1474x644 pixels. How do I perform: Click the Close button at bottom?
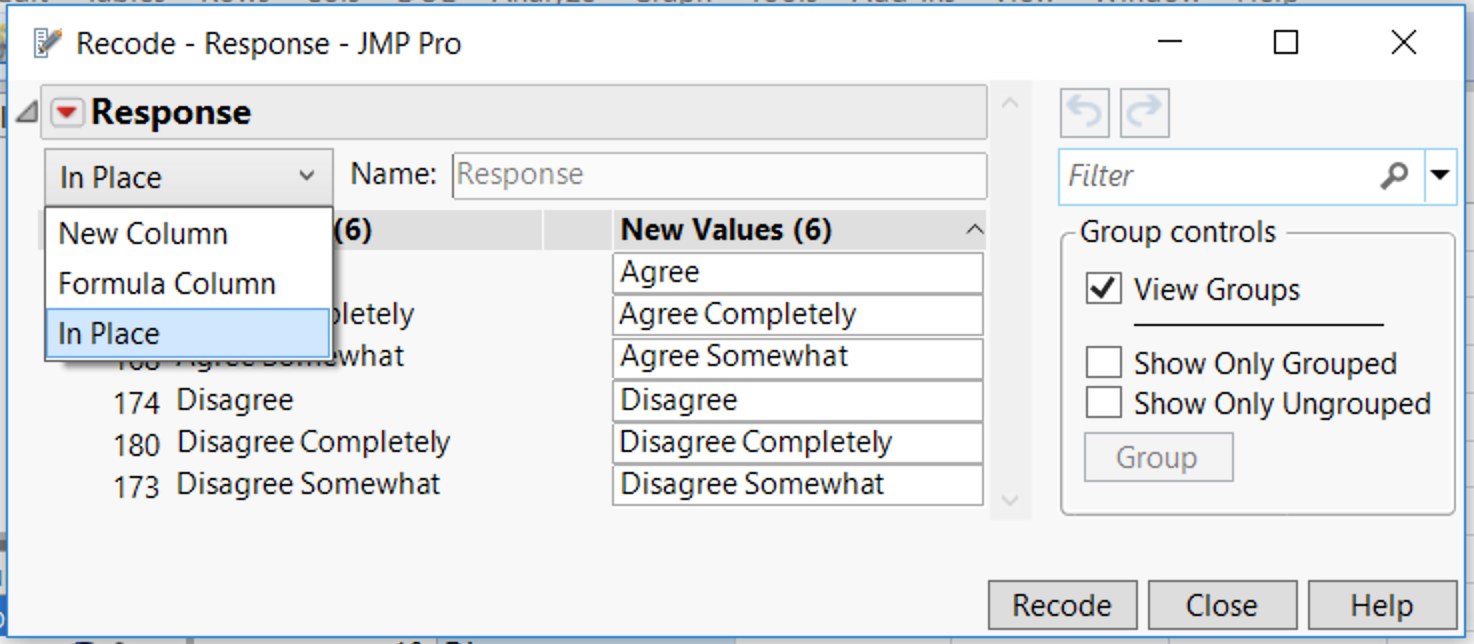pyautogui.click(x=1221, y=605)
